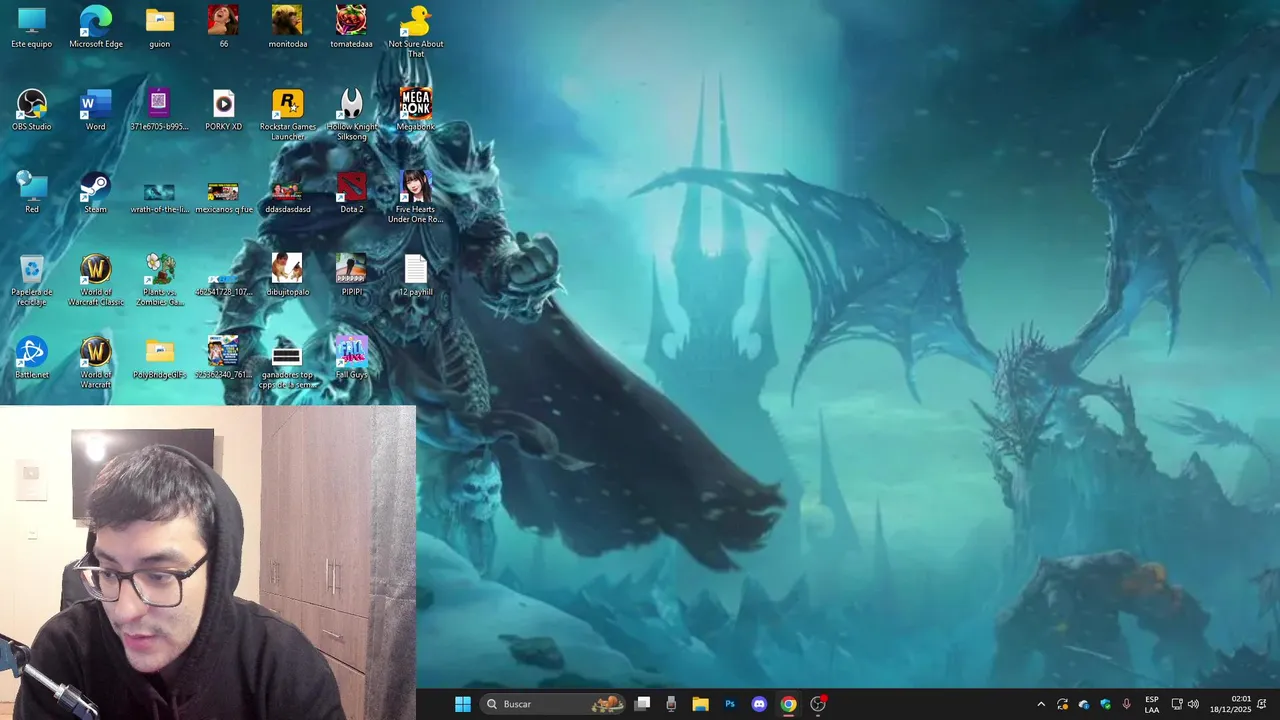Switch to Google Chrome in taskbar
Viewport: 1280px width, 720px height.
click(x=788, y=704)
